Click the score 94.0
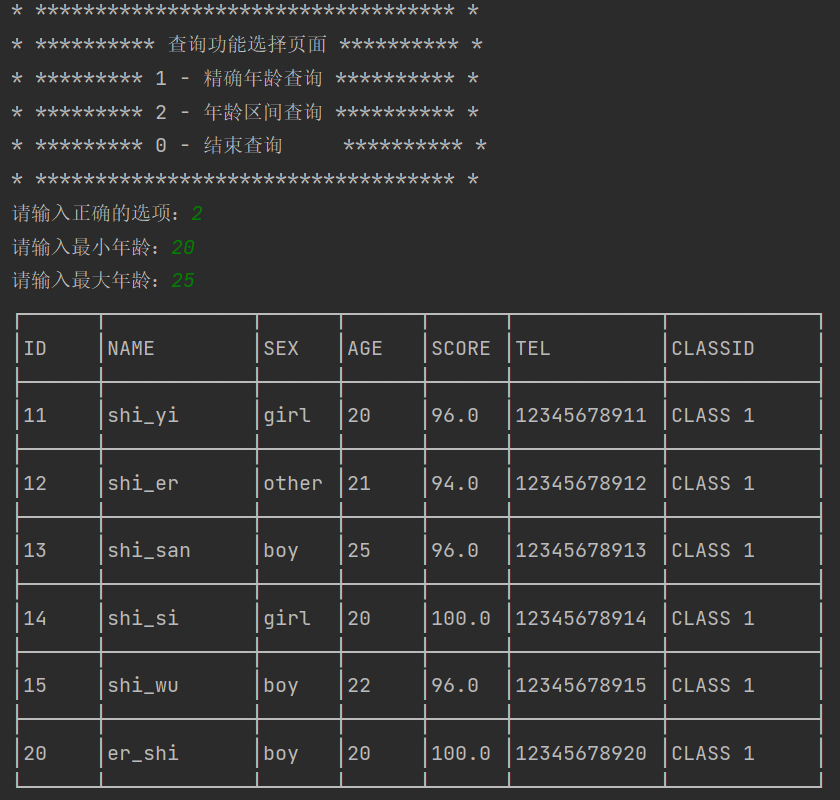 (x=455, y=483)
